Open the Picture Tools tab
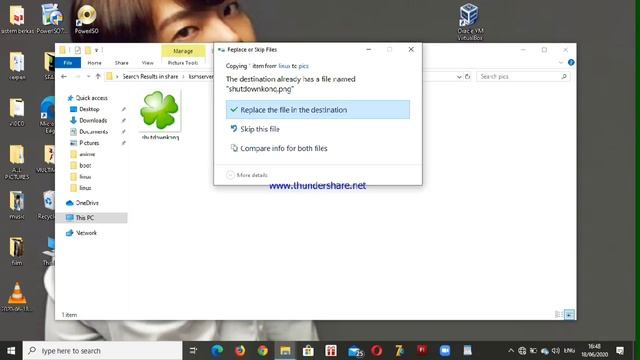The width and height of the screenshot is (640, 360). tap(183, 63)
